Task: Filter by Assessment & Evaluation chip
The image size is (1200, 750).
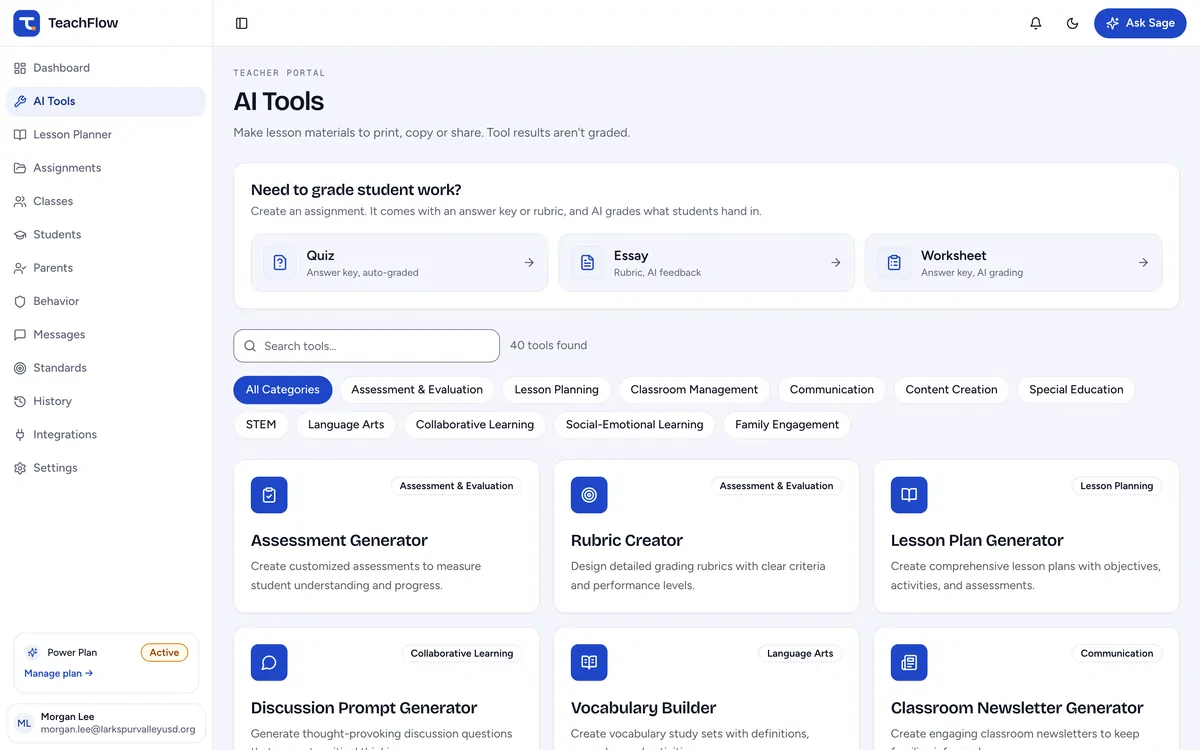Action: coord(417,390)
